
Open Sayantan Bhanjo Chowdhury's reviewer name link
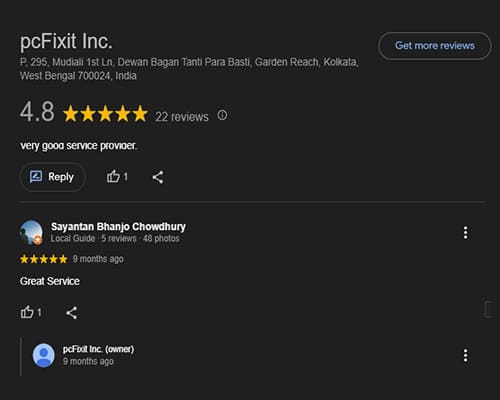[x=118, y=227]
